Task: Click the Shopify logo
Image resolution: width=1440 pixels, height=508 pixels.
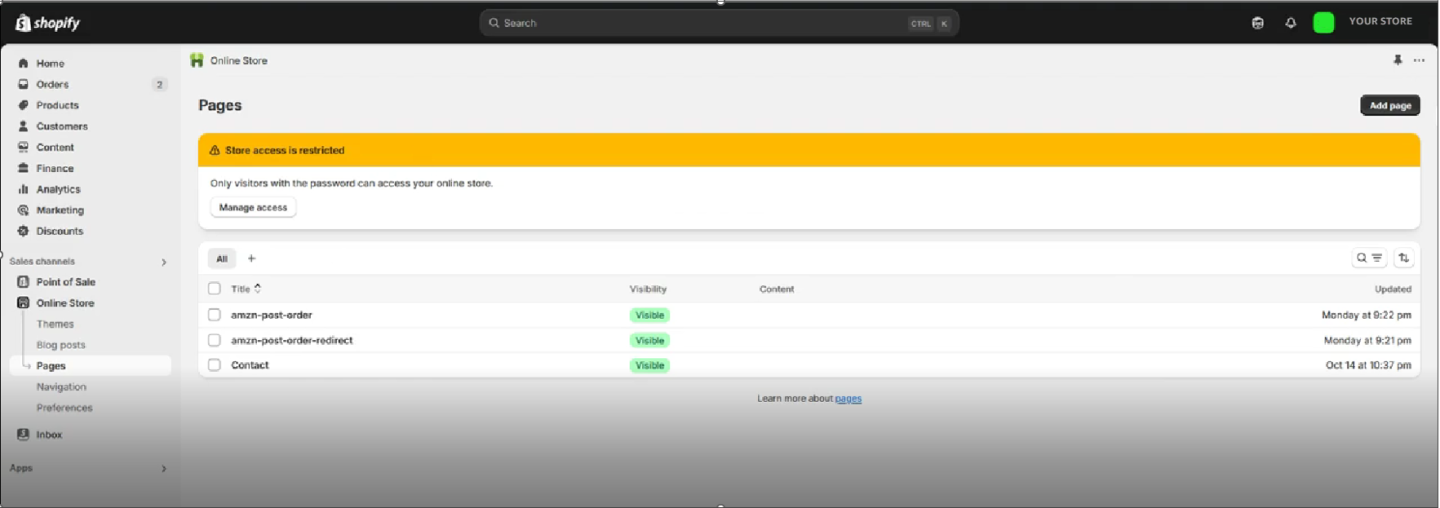Action: pos(47,22)
